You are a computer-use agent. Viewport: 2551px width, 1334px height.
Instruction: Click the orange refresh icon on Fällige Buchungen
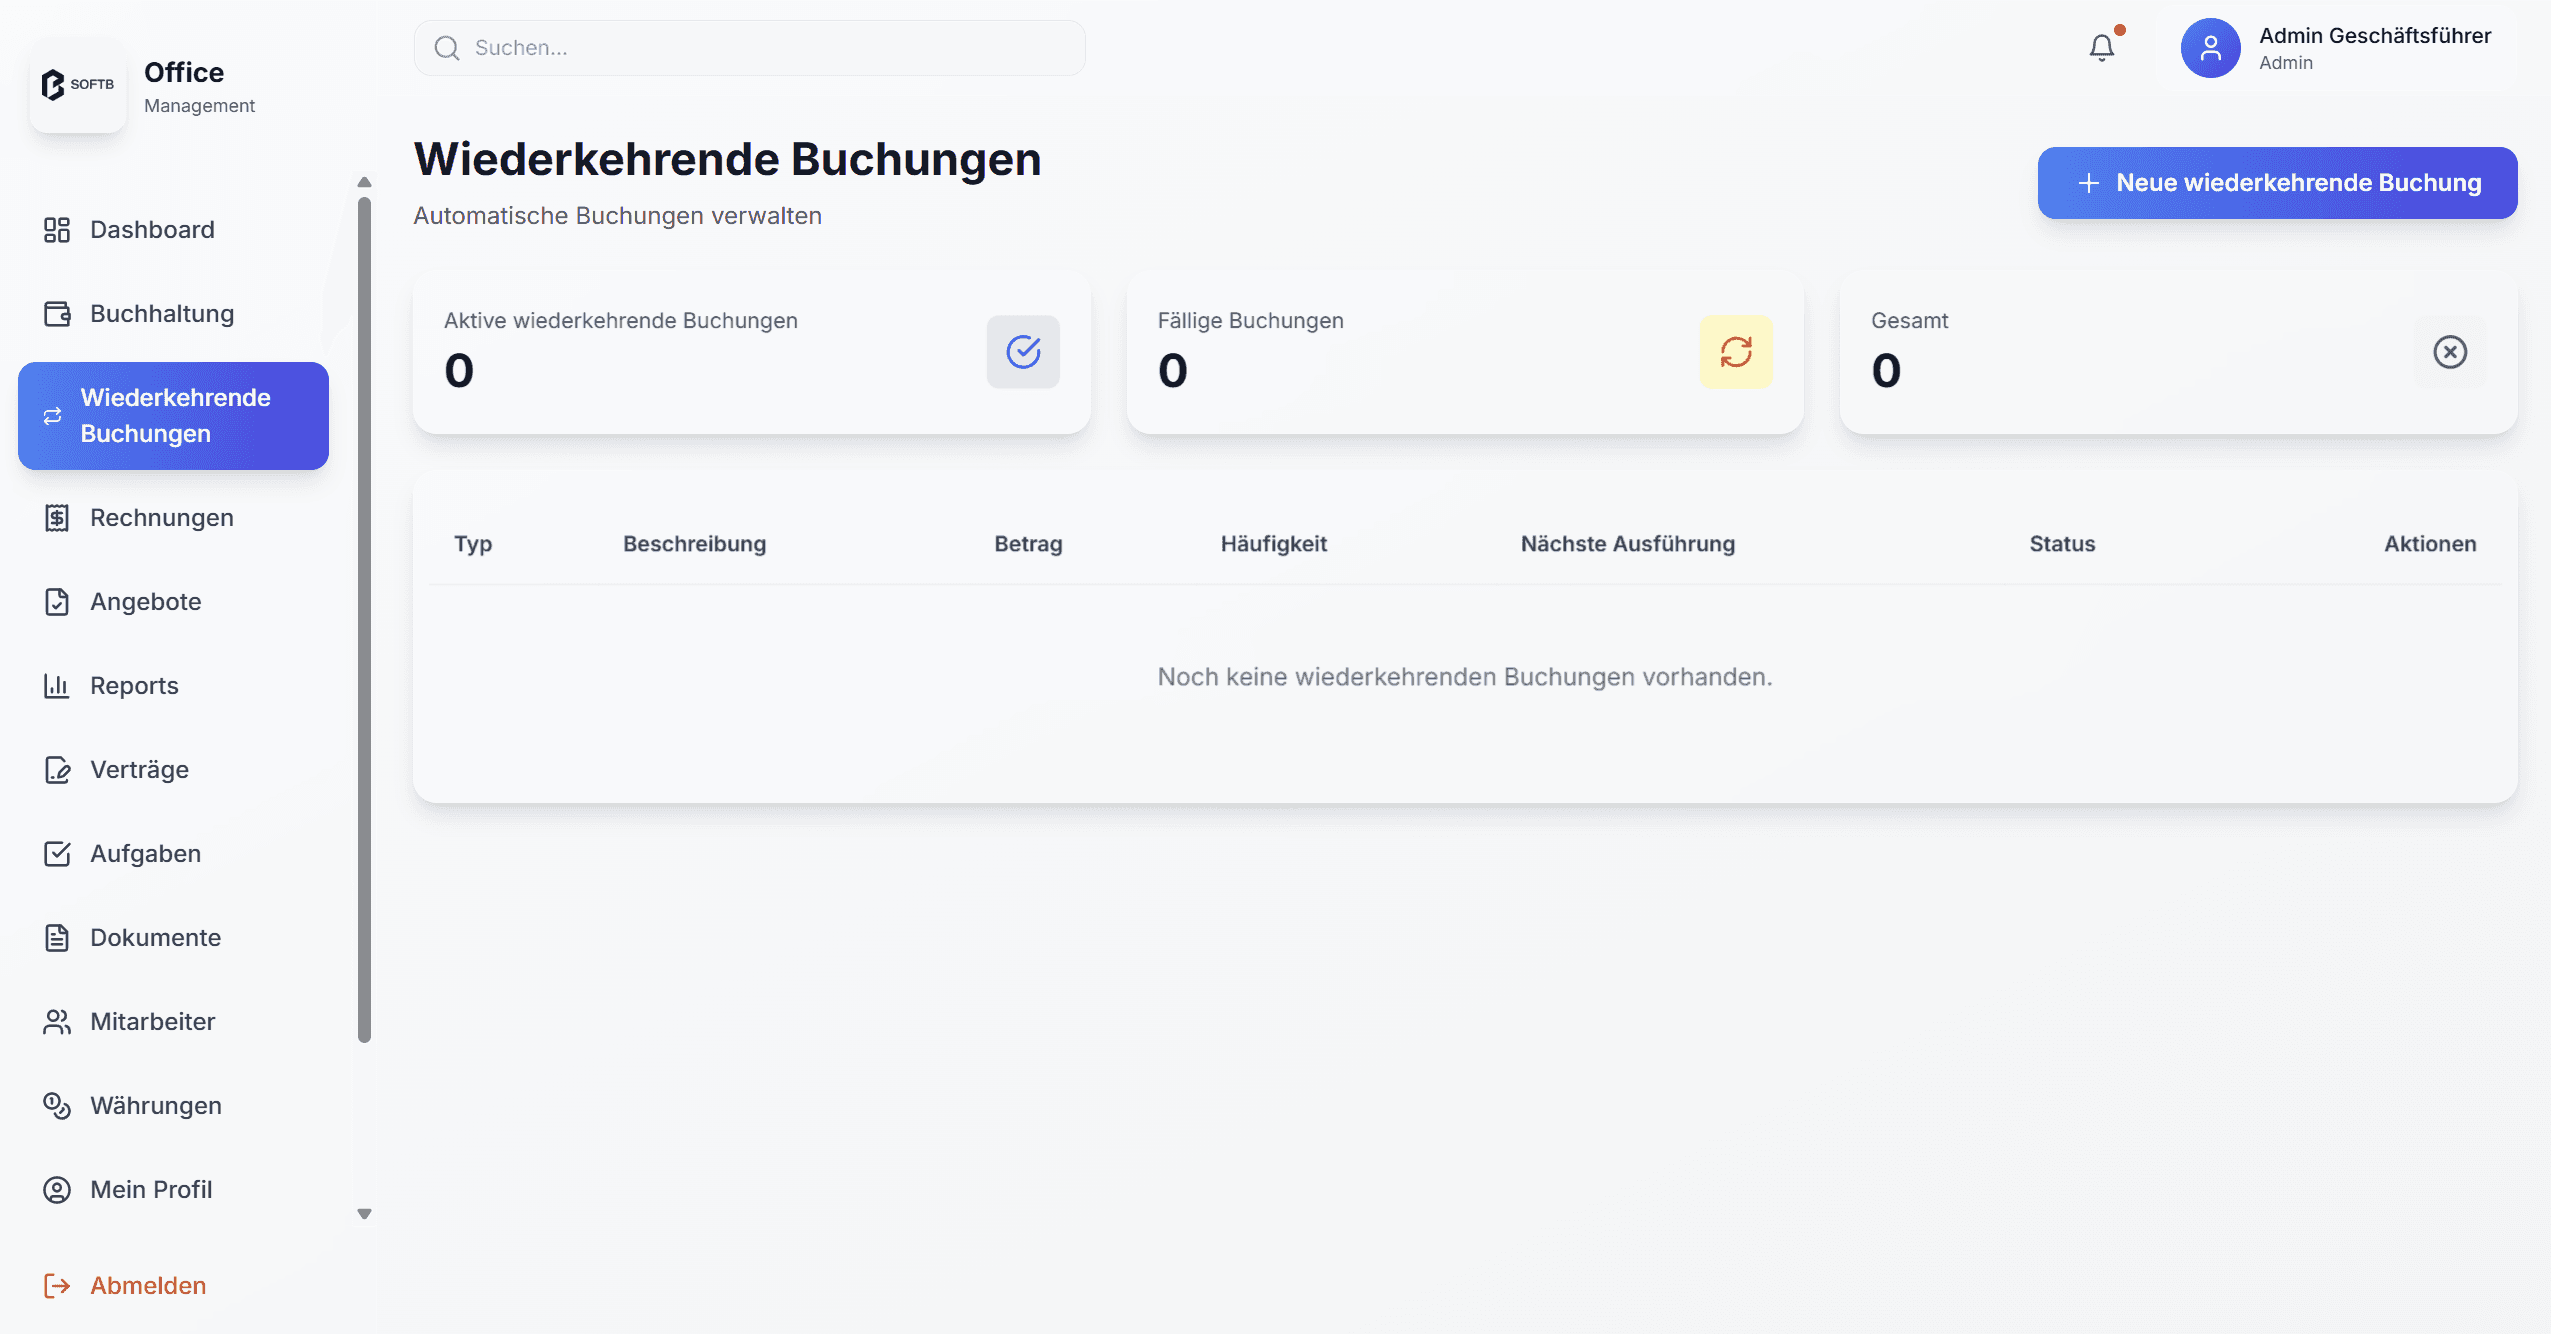point(1736,352)
